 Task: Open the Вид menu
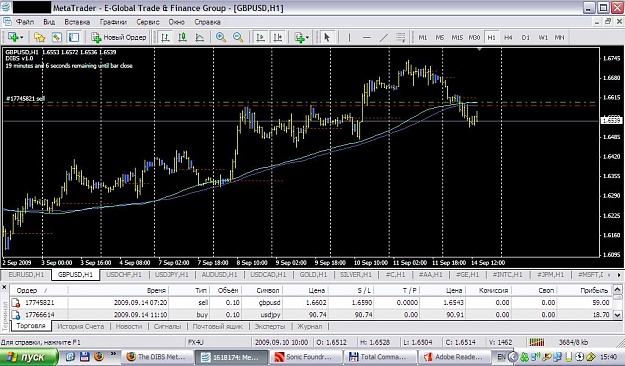[49, 22]
